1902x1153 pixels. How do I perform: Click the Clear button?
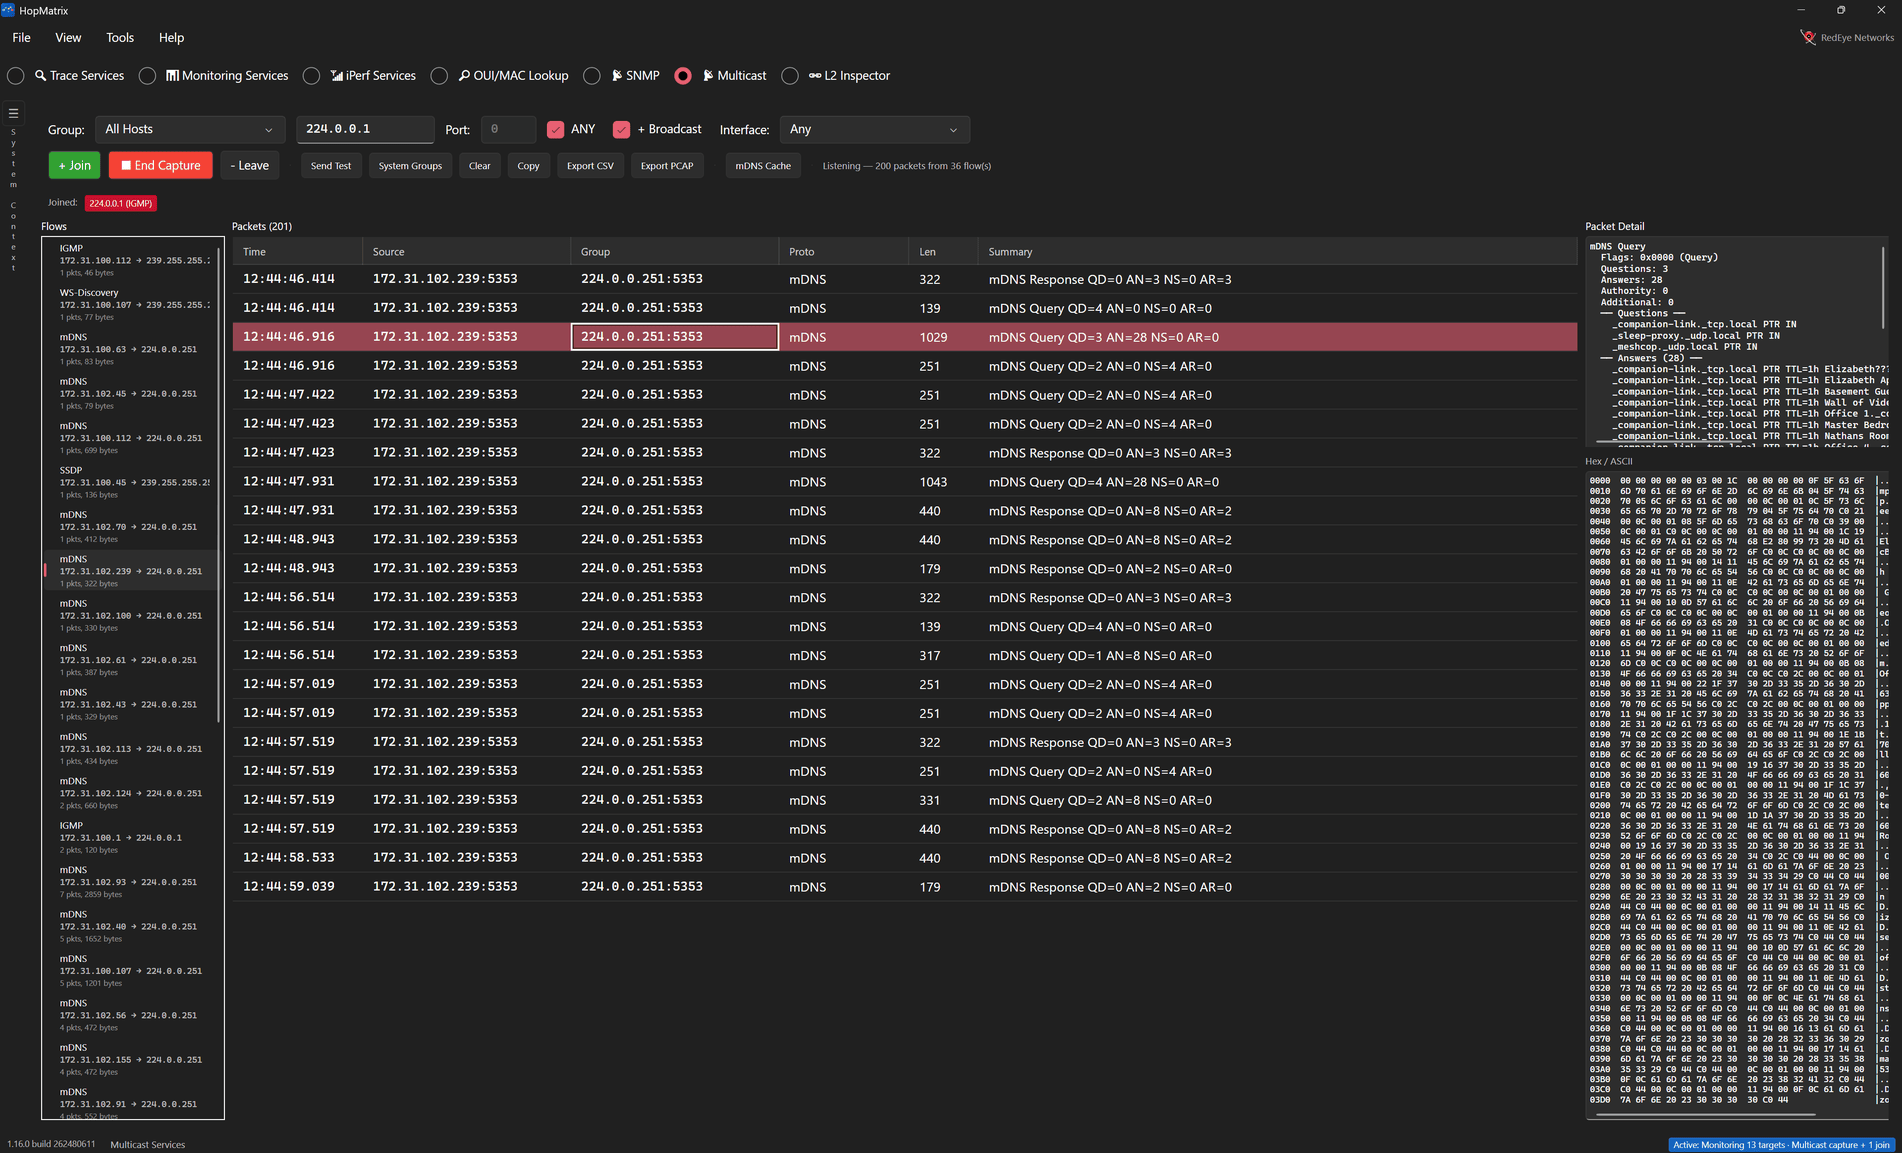pos(480,166)
